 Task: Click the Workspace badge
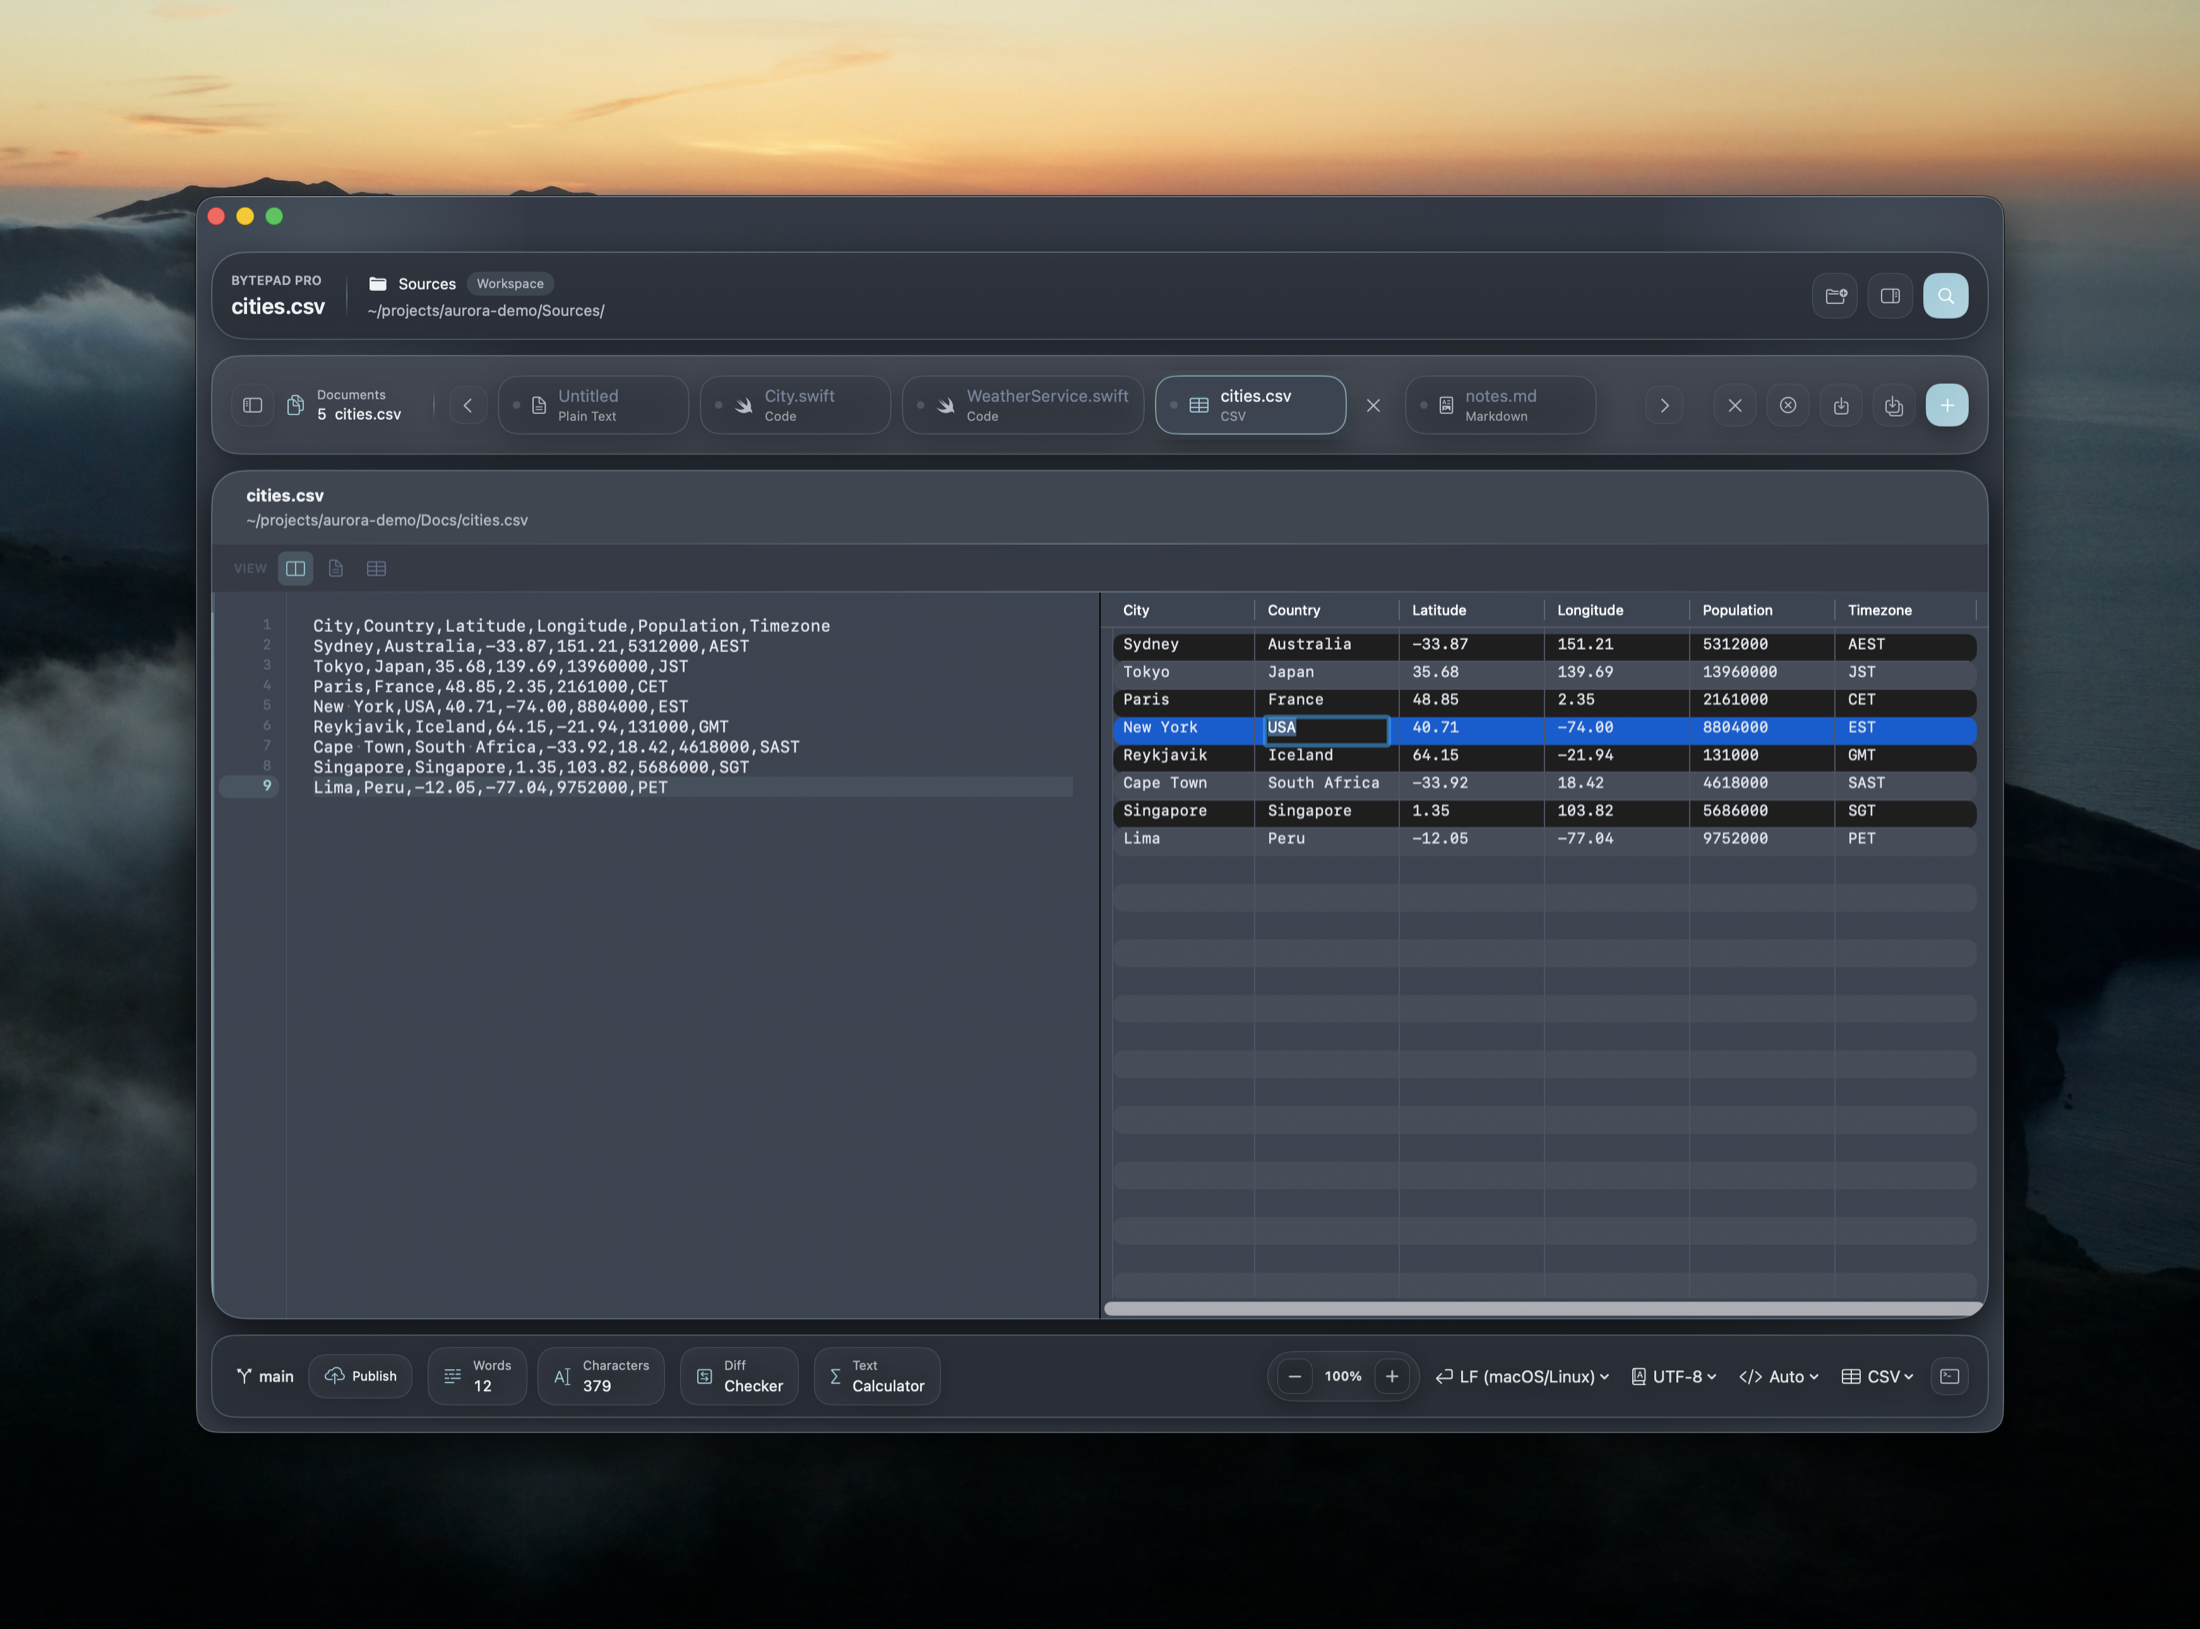pyautogui.click(x=510, y=284)
